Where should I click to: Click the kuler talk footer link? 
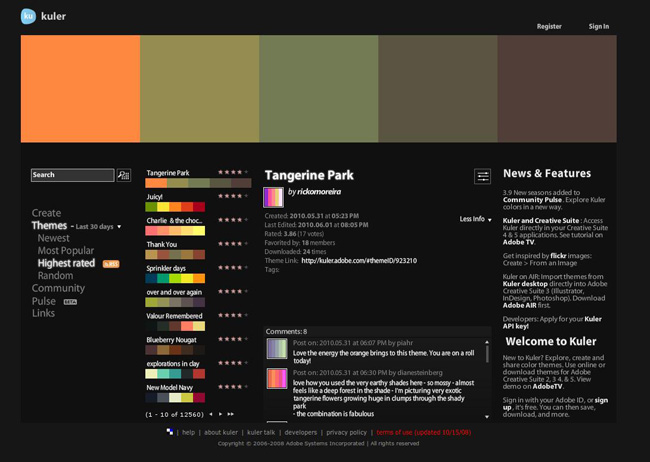click(261, 432)
